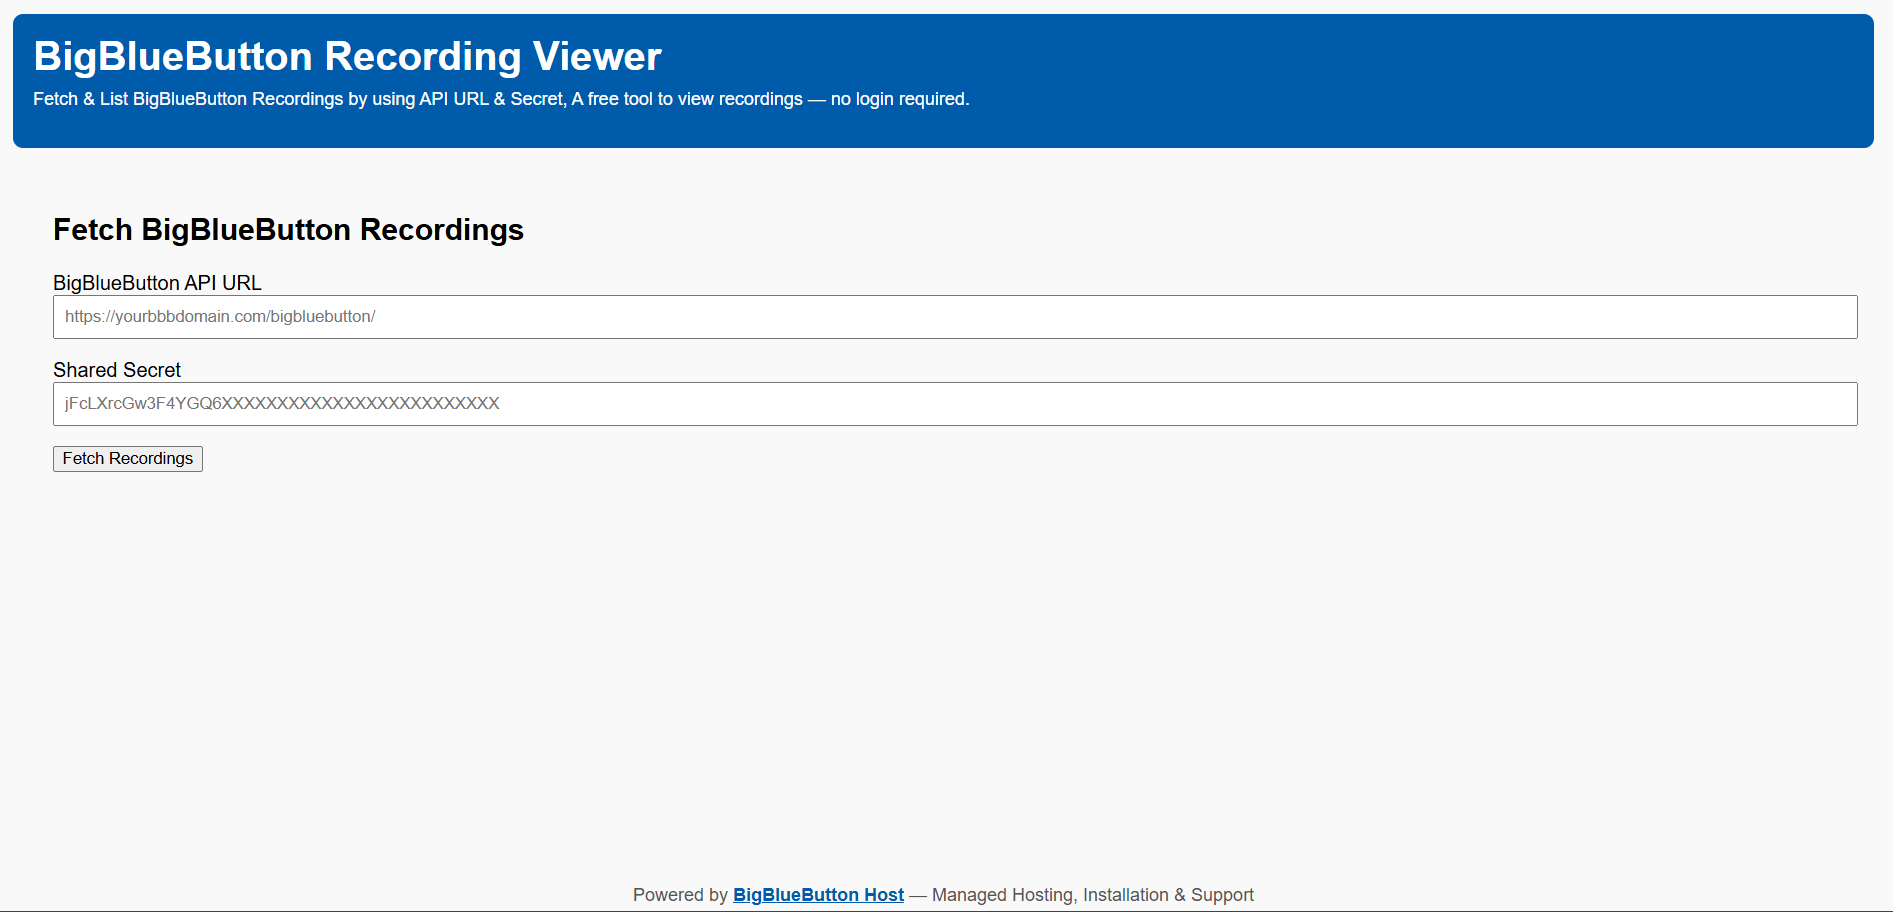The height and width of the screenshot is (912, 1893).
Task: Click the Shared Secret label
Action: pyautogui.click(x=116, y=370)
